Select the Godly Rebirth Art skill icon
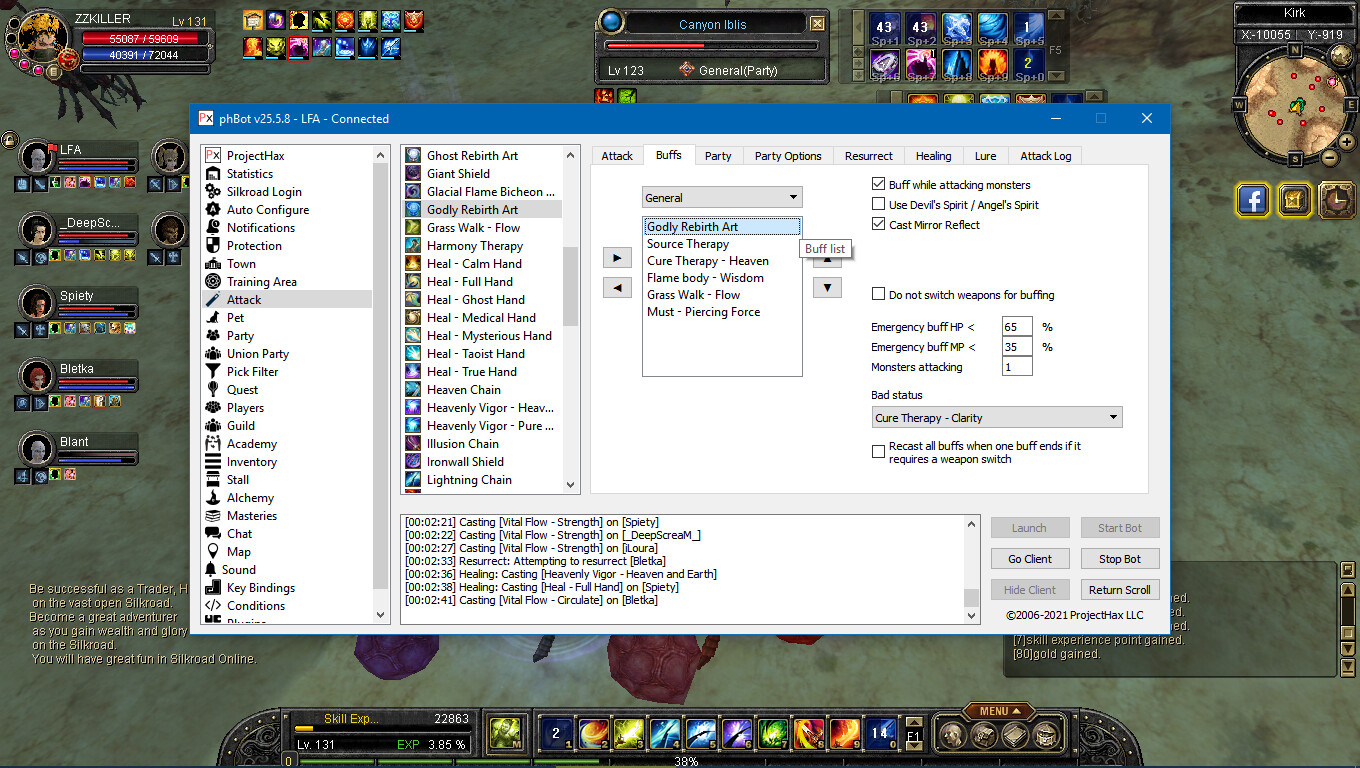The image size is (1360, 768). coord(413,210)
